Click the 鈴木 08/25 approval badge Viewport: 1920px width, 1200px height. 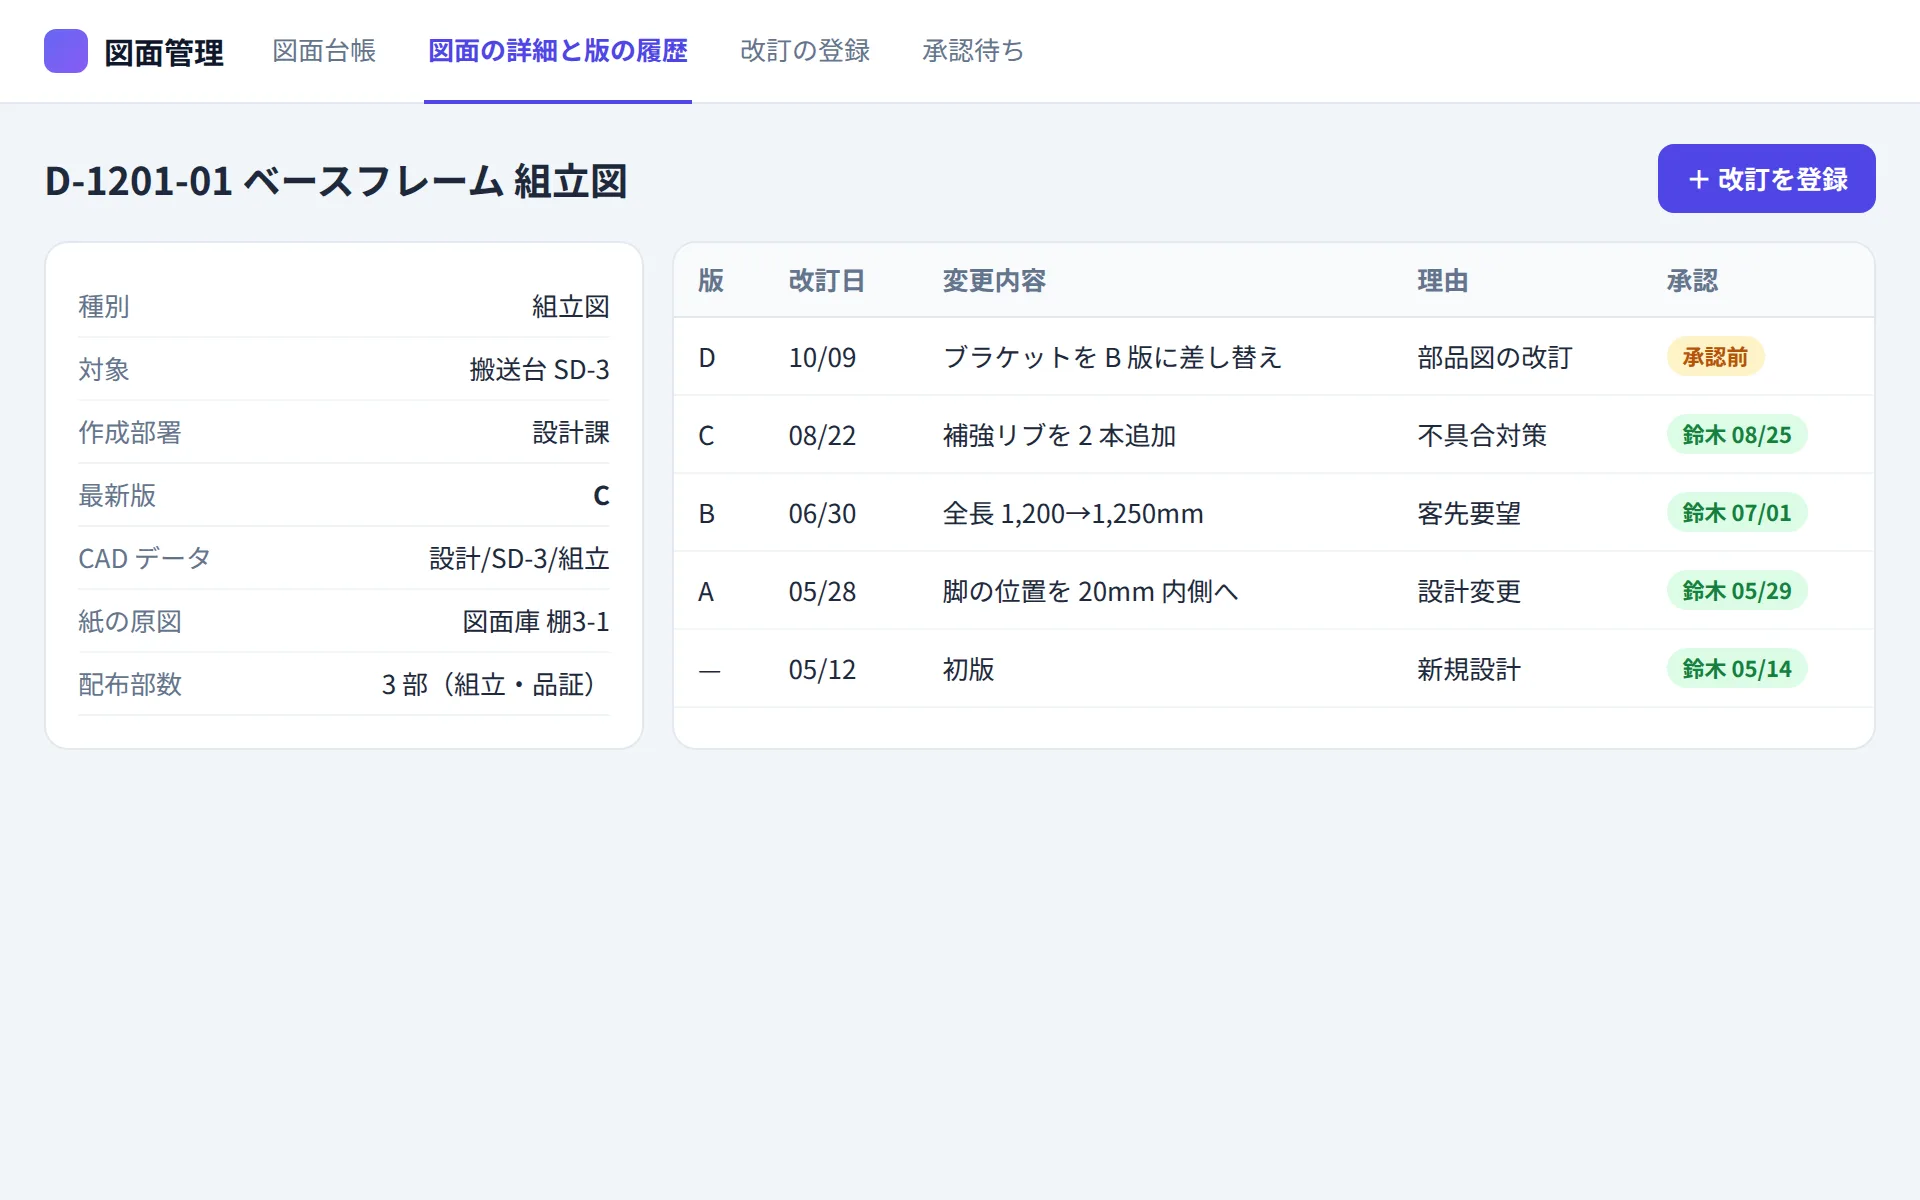tap(1736, 435)
